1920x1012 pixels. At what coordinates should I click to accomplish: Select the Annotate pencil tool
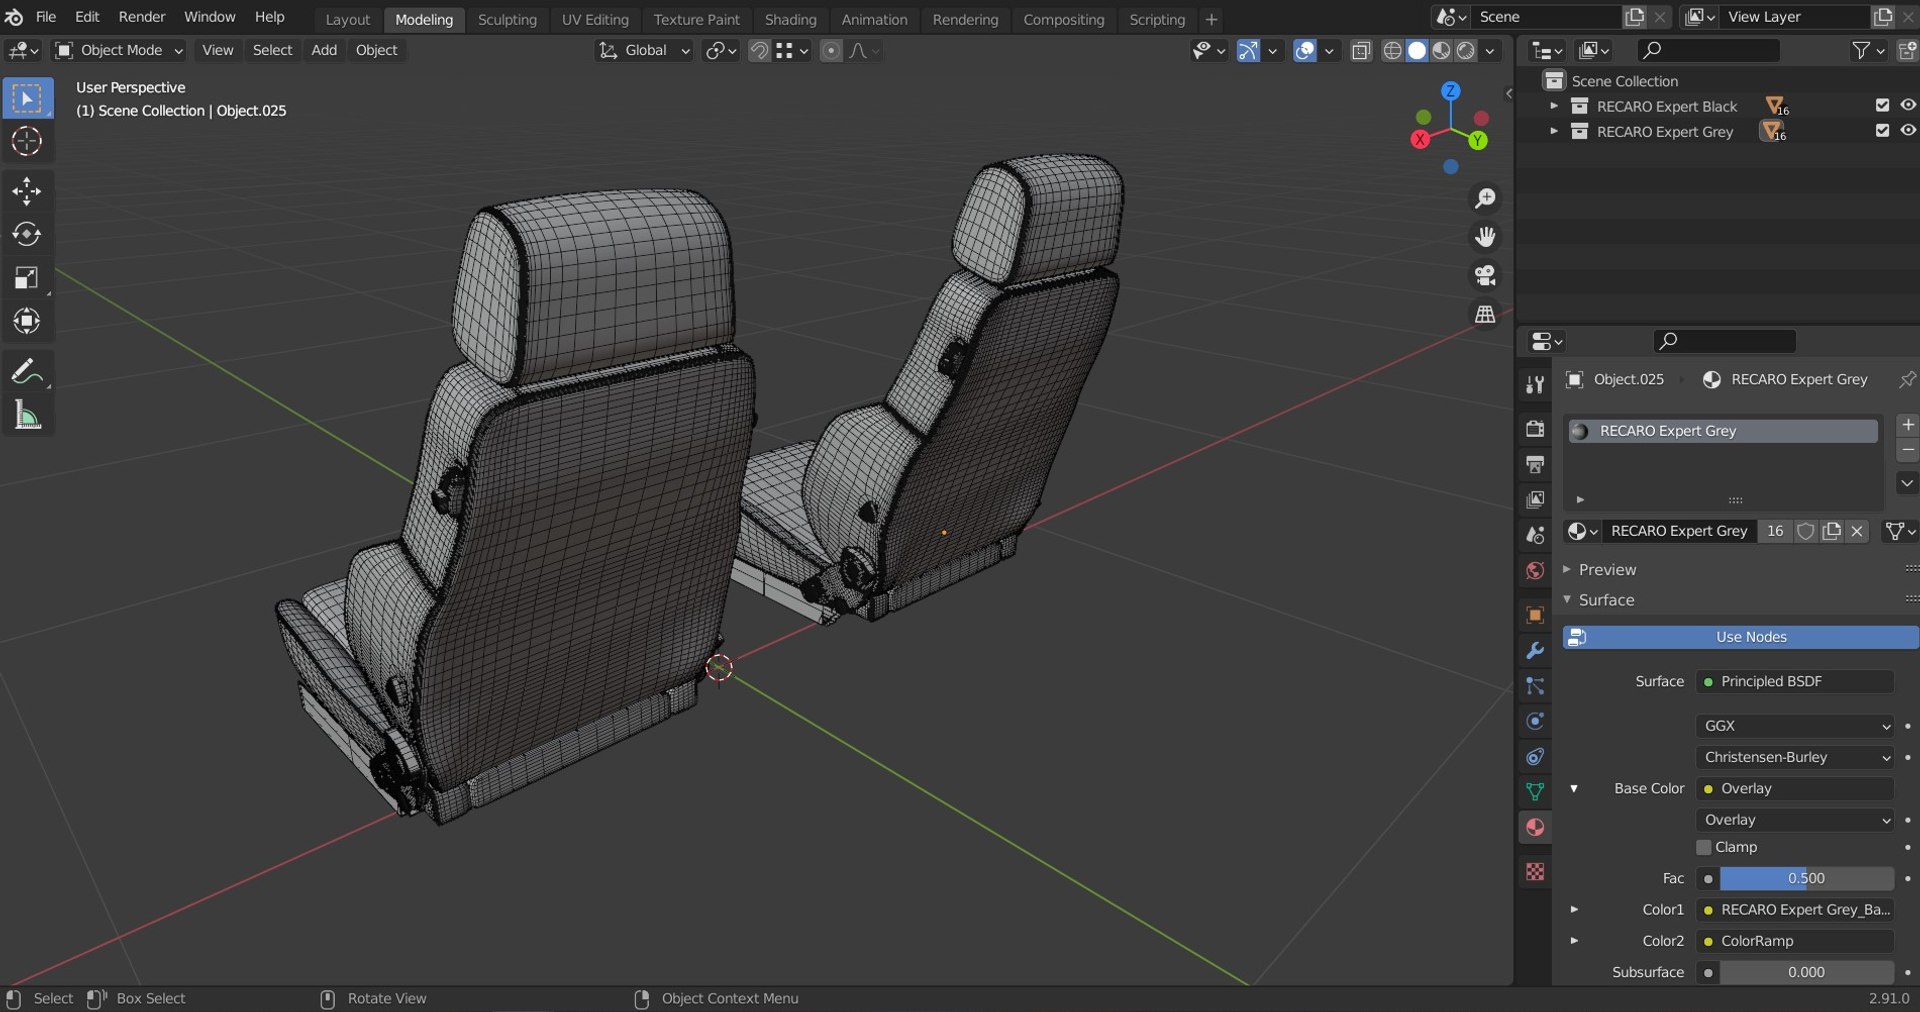click(27, 372)
